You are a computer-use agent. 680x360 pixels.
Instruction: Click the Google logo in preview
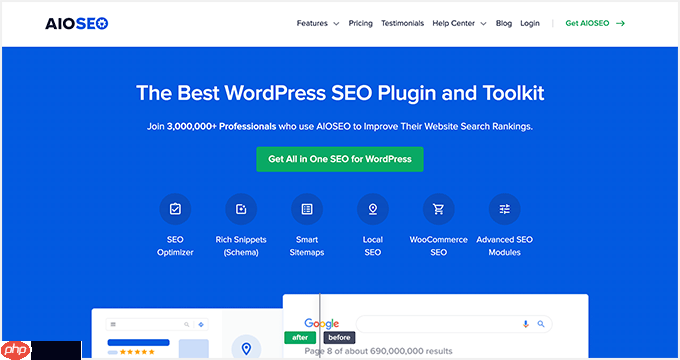click(x=322, y=324)
